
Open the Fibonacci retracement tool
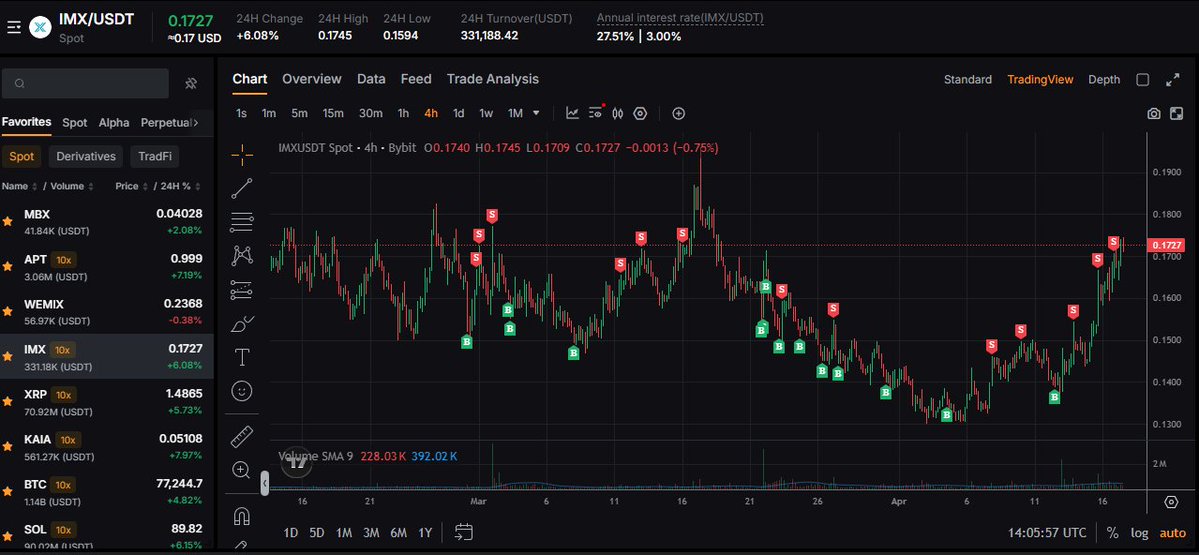242,222
